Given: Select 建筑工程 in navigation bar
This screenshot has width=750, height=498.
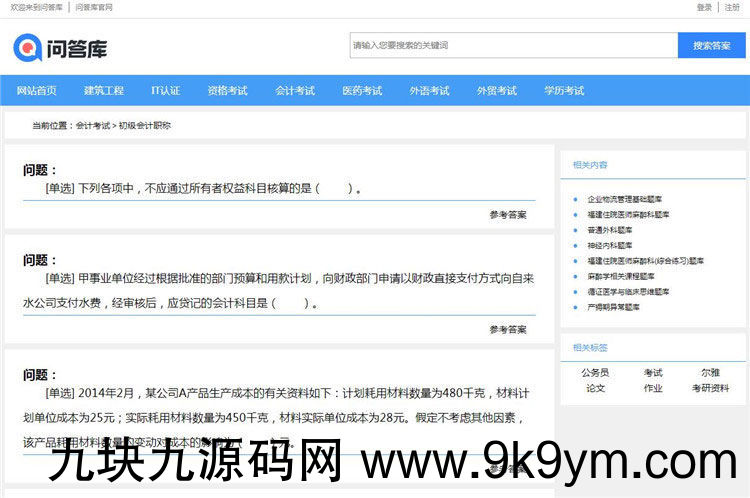Looking at the screenshot, I should (104, 91).
